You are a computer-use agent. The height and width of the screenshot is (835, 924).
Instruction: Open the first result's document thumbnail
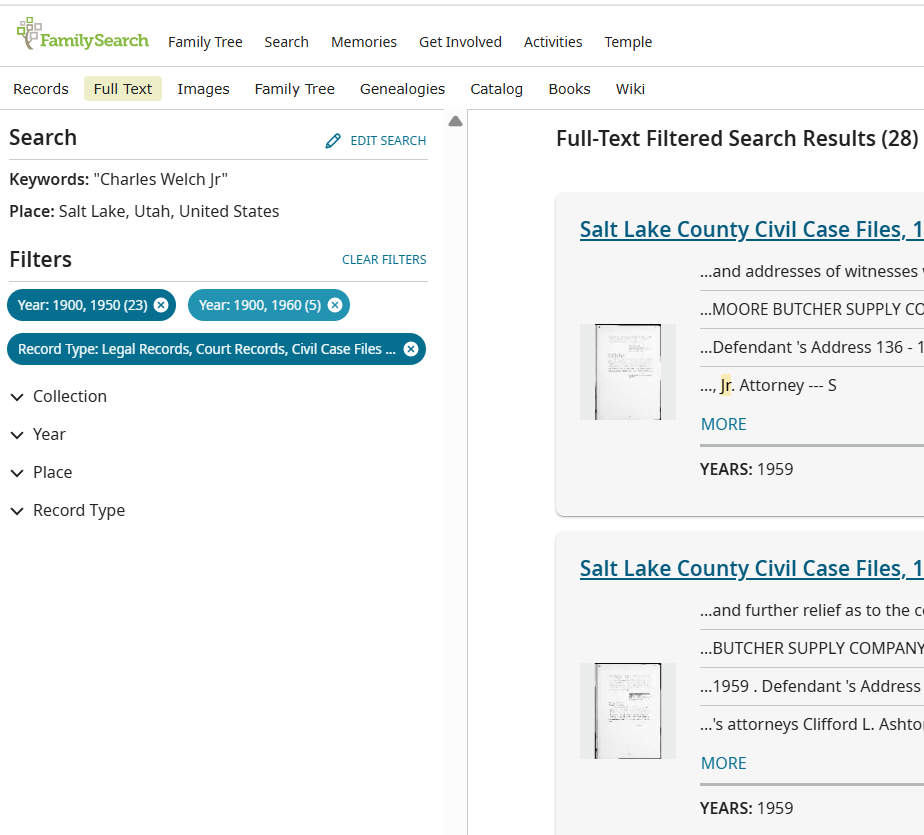click(x=628, y=371)
